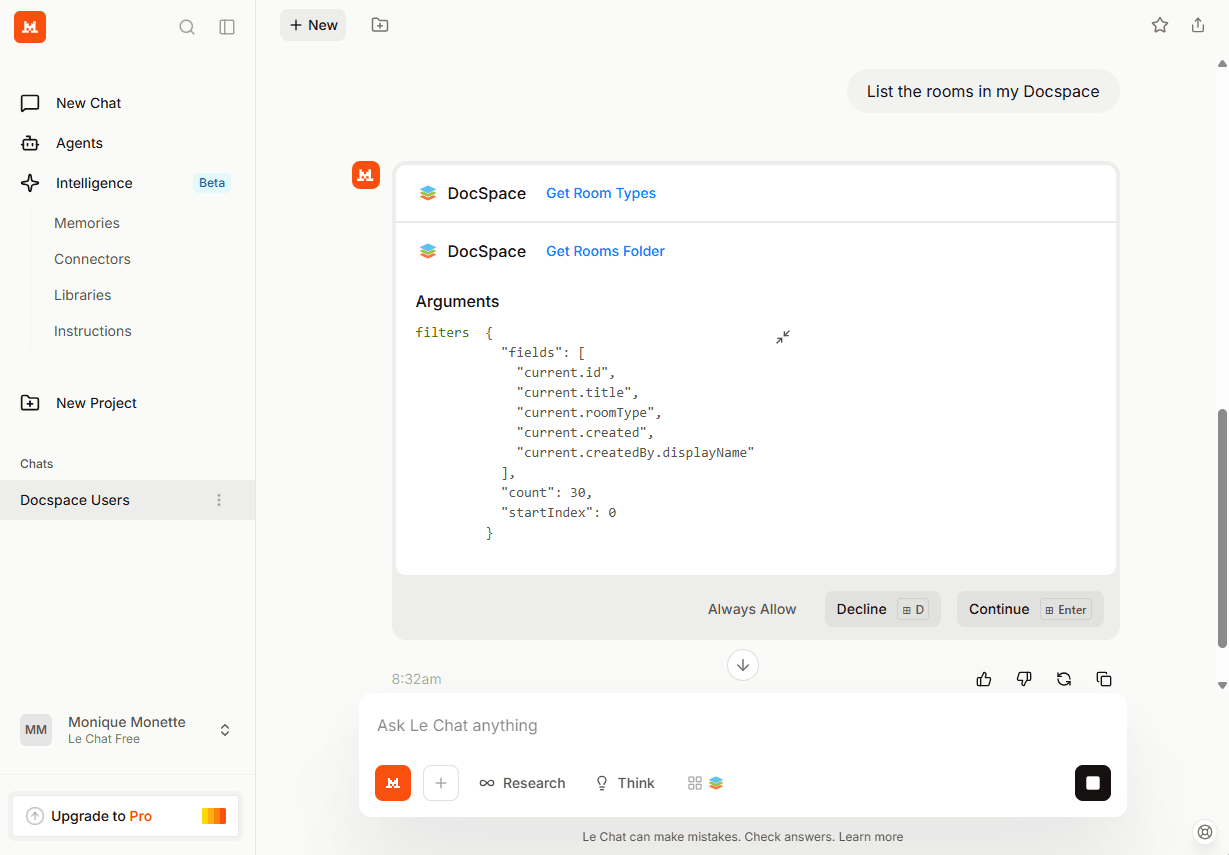Viewport: 1229px width, 855px height.
Task: Expand Monique Monette account menu
Action: pos(225,730)
